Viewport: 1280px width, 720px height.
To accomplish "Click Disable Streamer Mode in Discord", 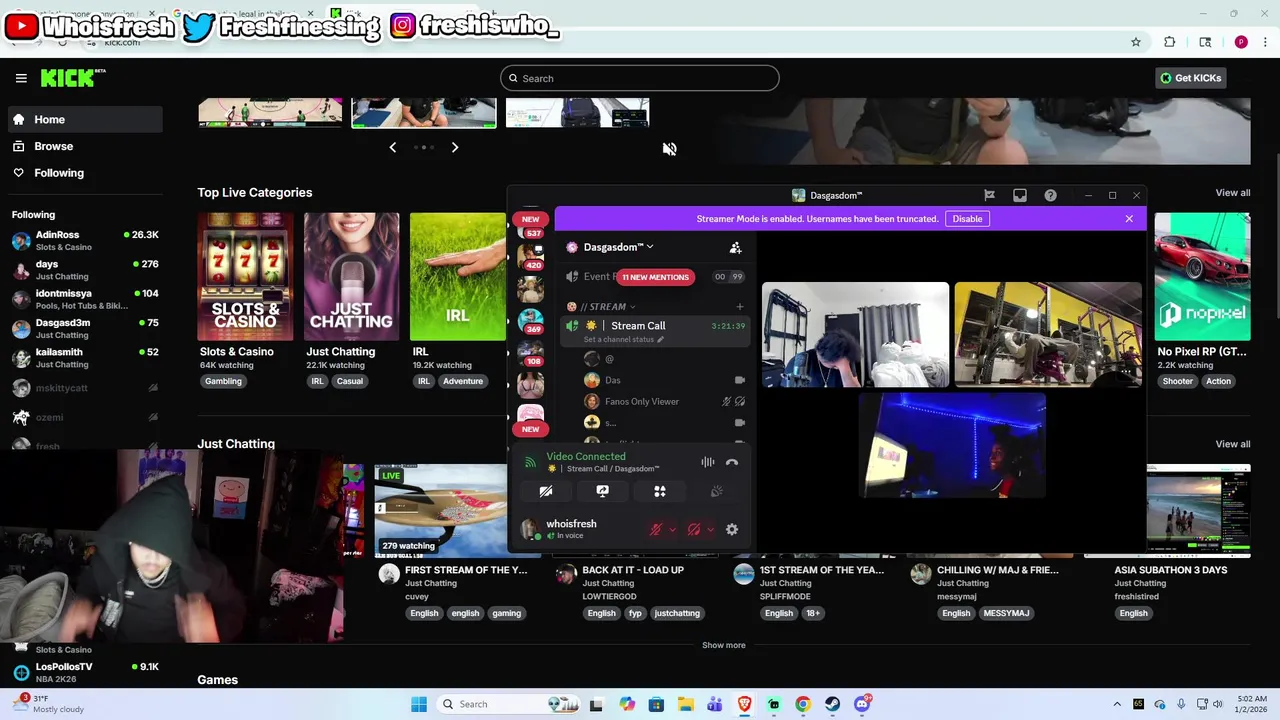I will (967, 219).
